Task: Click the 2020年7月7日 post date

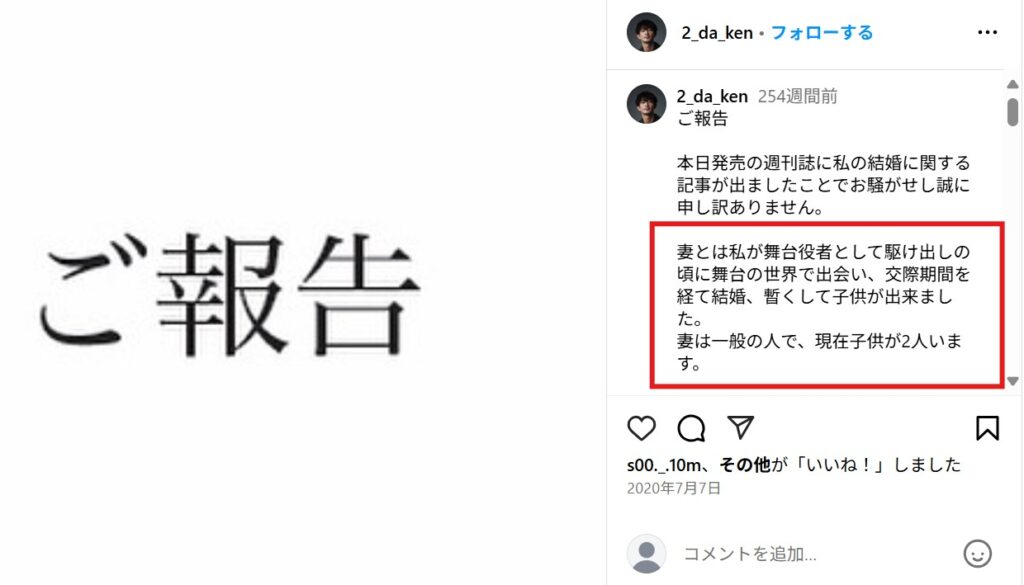Action: tap(673, 488)
